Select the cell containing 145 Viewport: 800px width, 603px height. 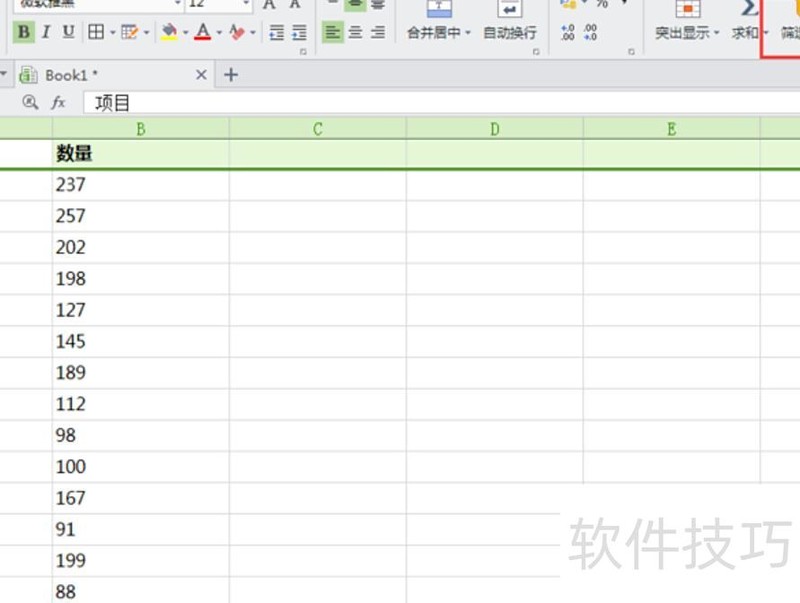click(x=141, y=342)
